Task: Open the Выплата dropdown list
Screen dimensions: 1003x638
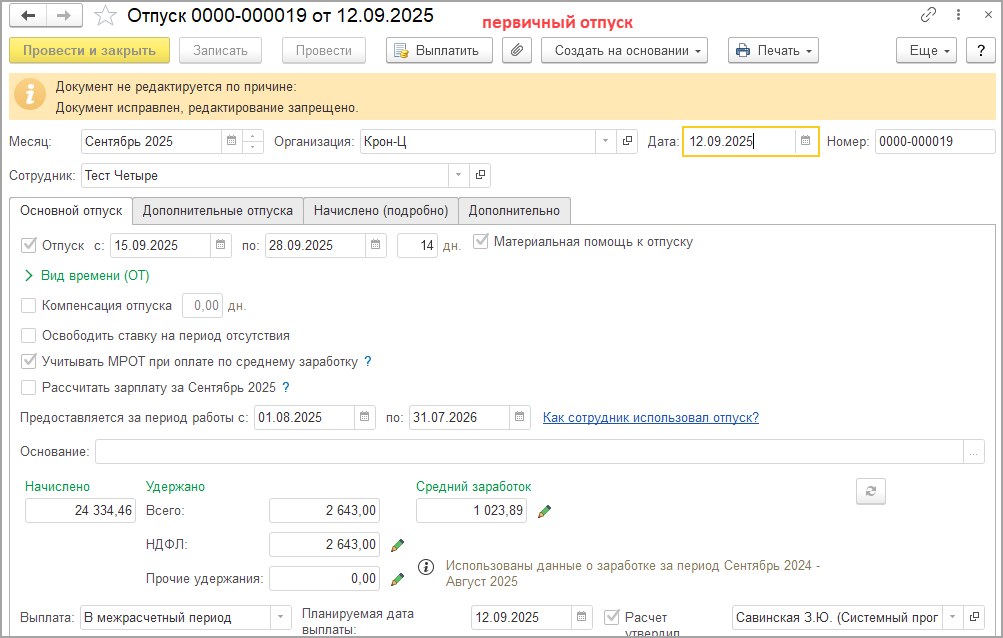Action: coord(282,617)
